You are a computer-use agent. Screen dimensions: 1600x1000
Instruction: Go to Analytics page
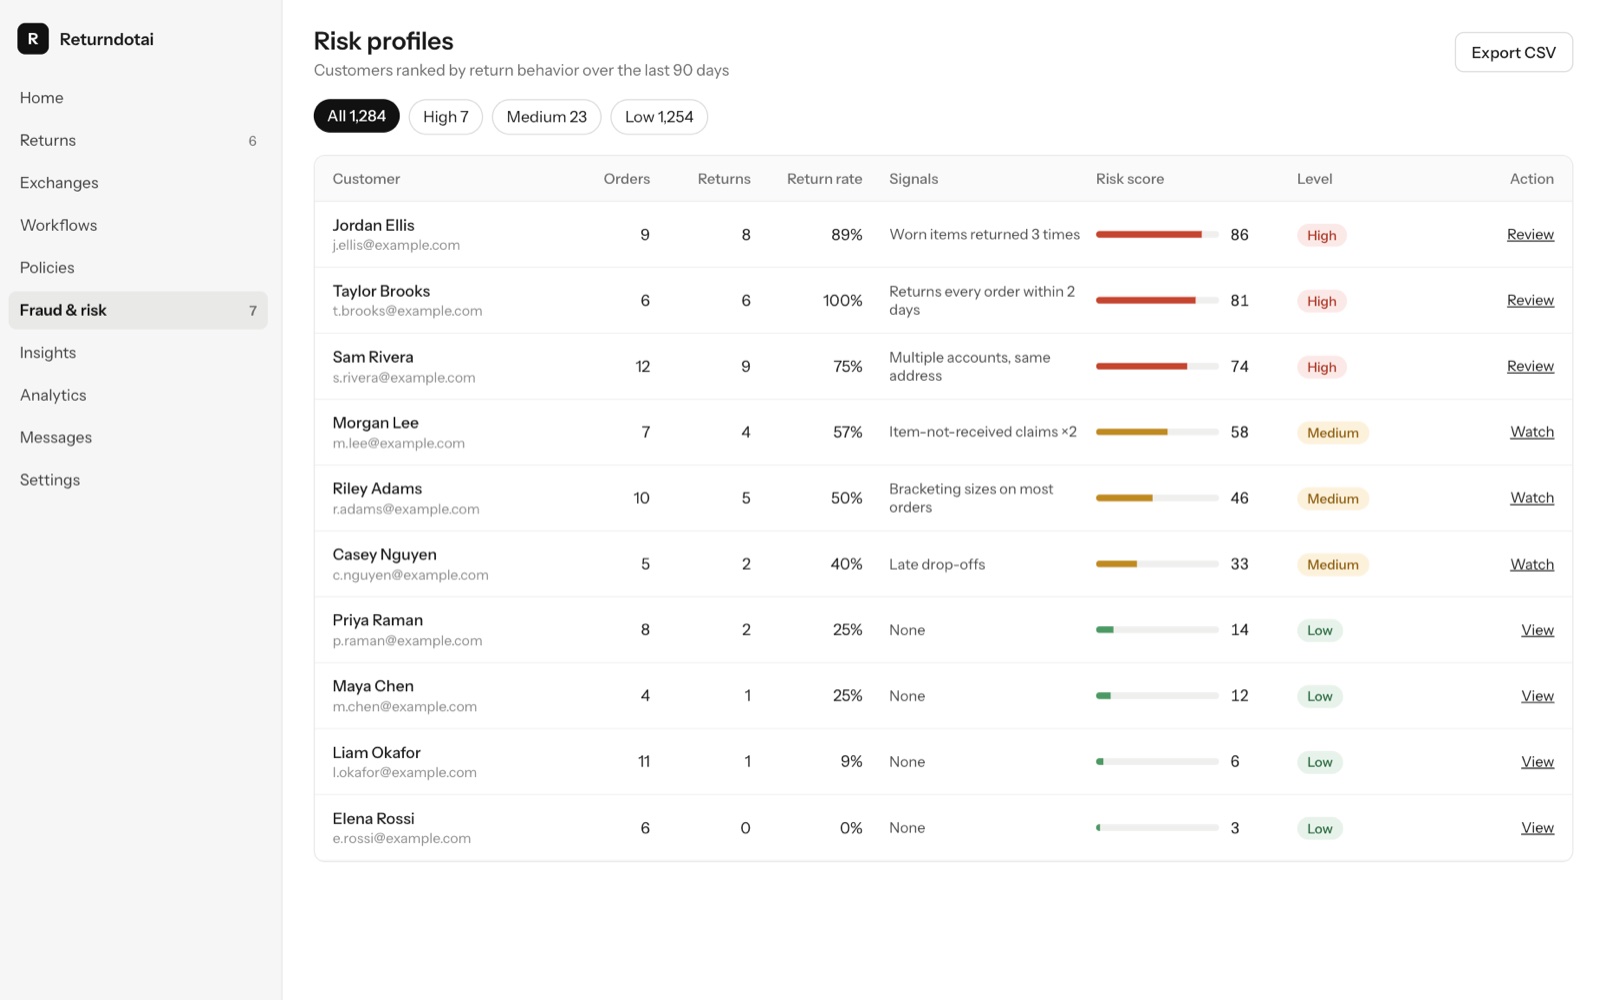138,395
